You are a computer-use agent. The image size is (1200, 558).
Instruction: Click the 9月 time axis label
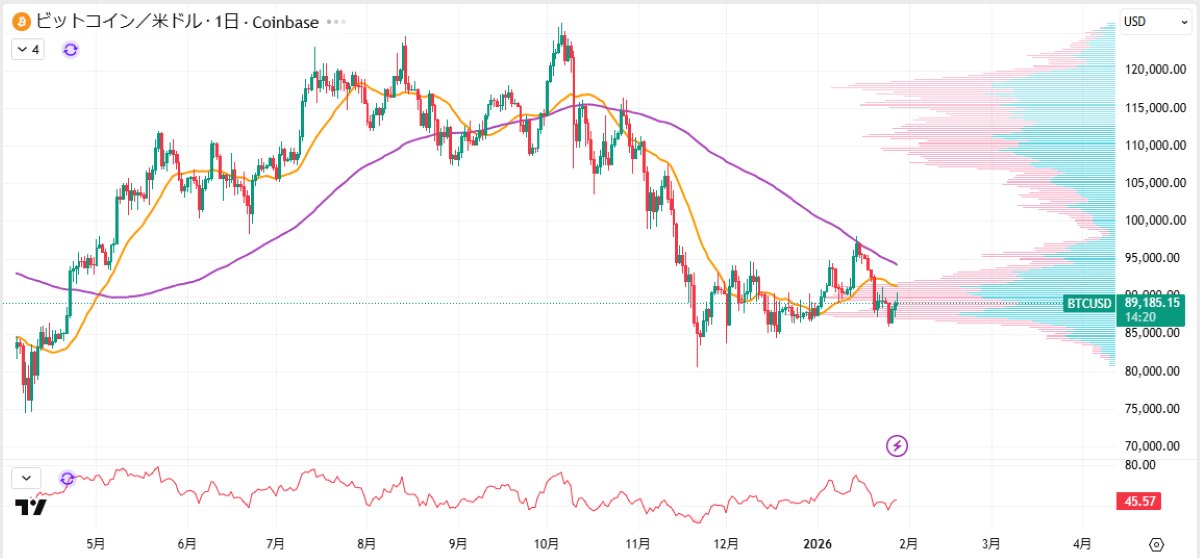click(457, 544)
